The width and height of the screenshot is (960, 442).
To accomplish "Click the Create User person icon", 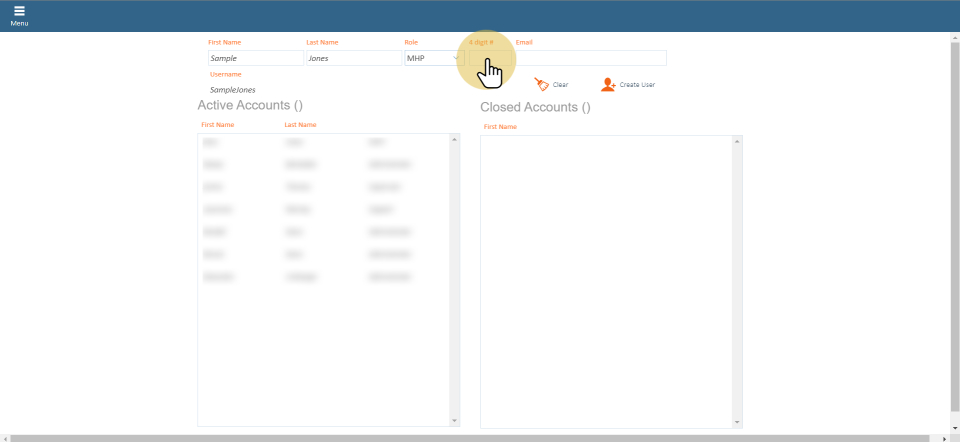I will (x=608, y=85).
